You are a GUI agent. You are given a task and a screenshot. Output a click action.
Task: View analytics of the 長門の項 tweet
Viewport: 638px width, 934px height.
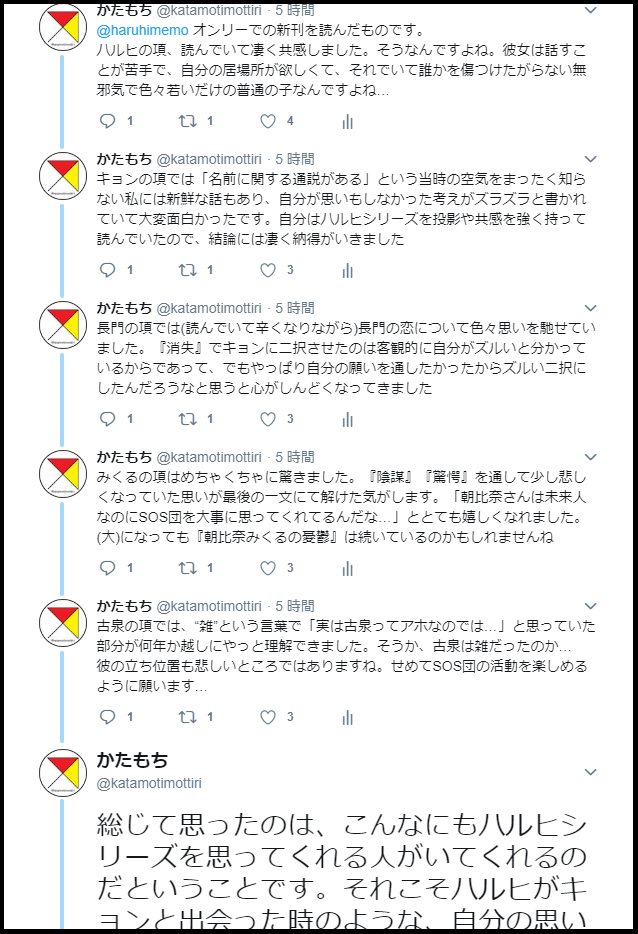[x=348, y=420]
